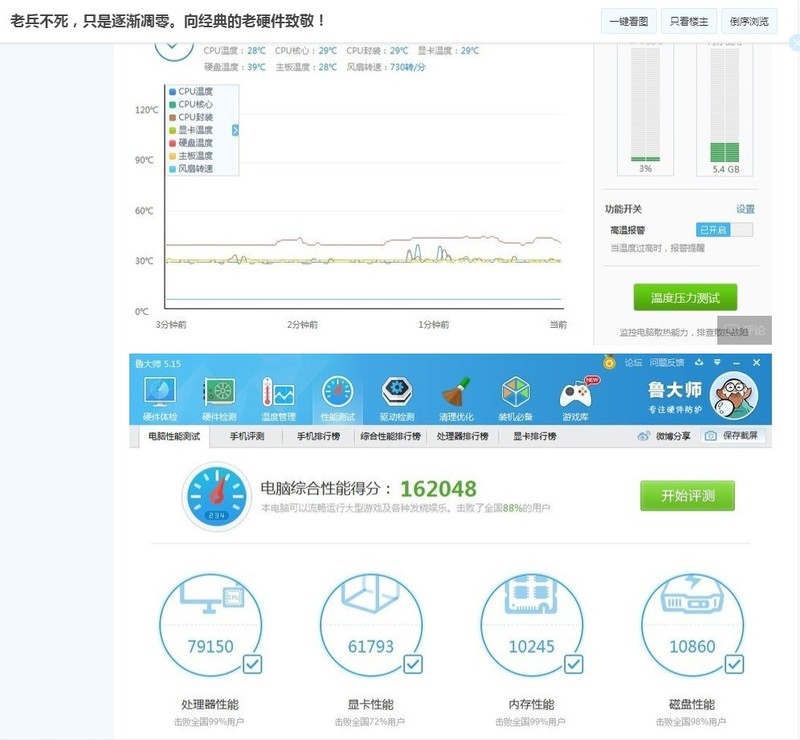
Task: Click the orange 主板温度 legend swatch
Action: 172,156
